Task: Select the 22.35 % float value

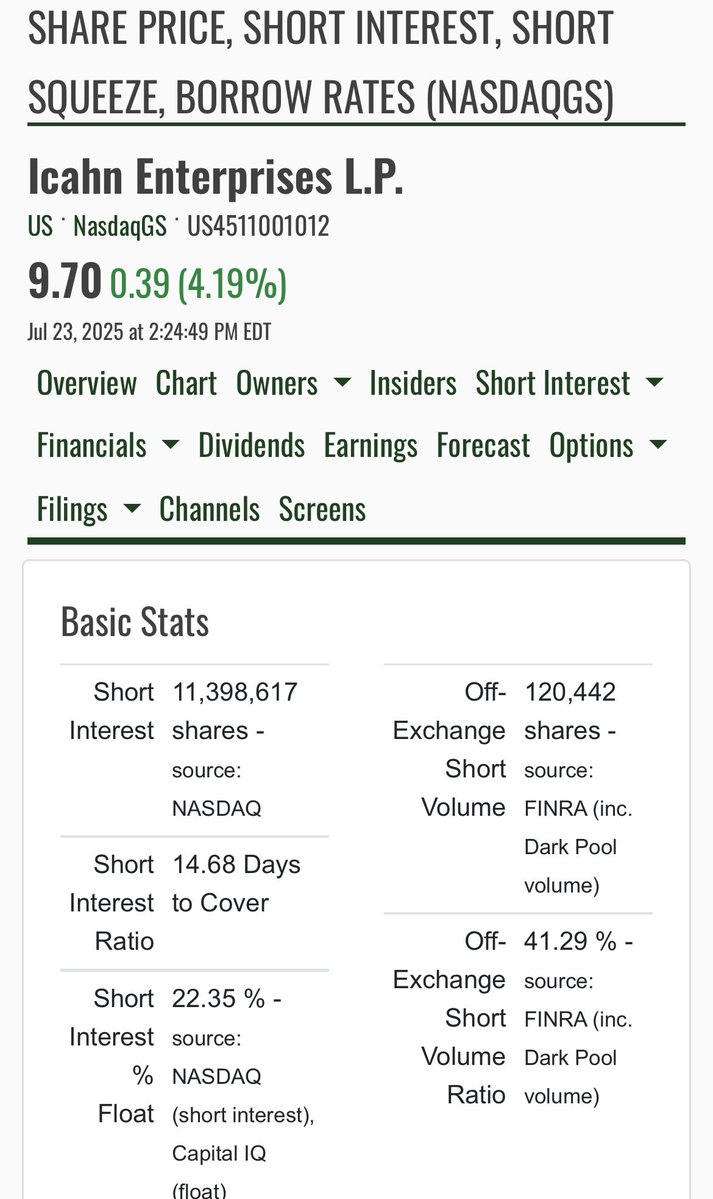Action: click(226, 999)
